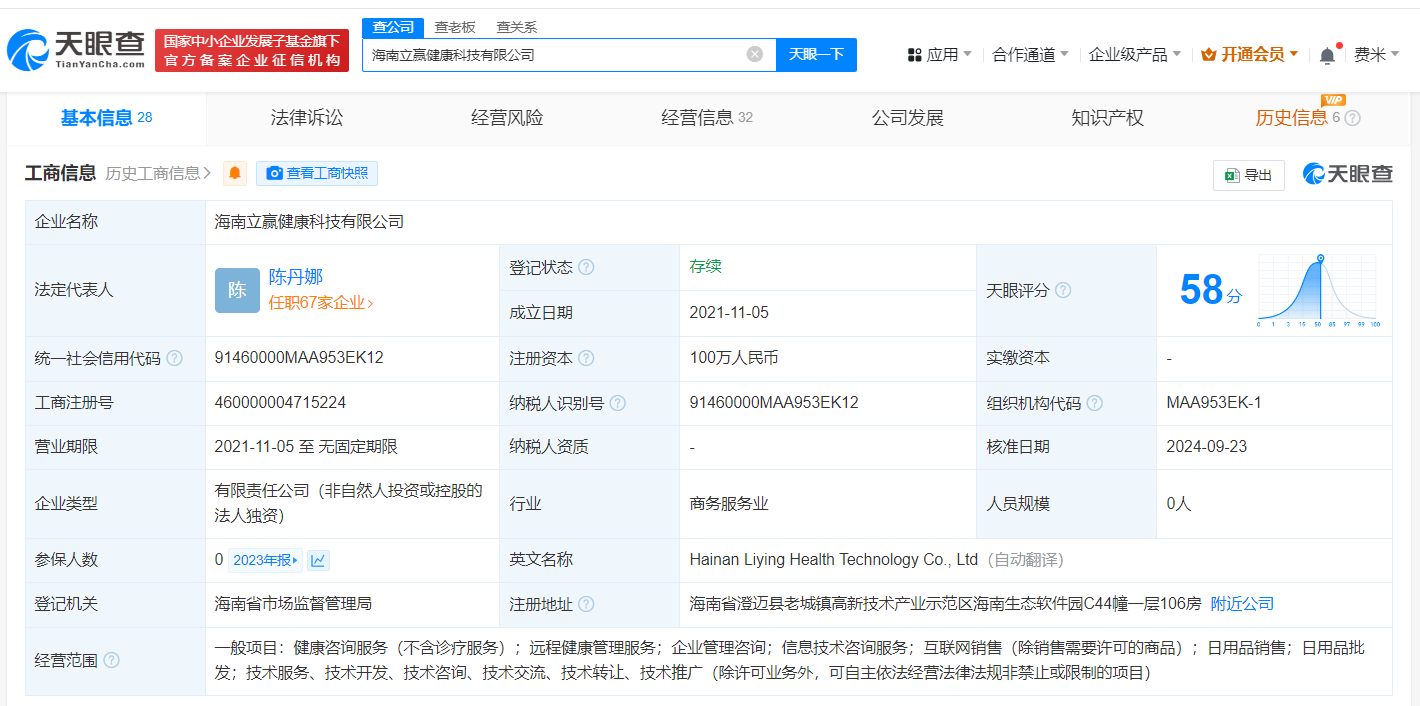
Task: Open the 费米 account dropdown
Action: pos(1377,54)
